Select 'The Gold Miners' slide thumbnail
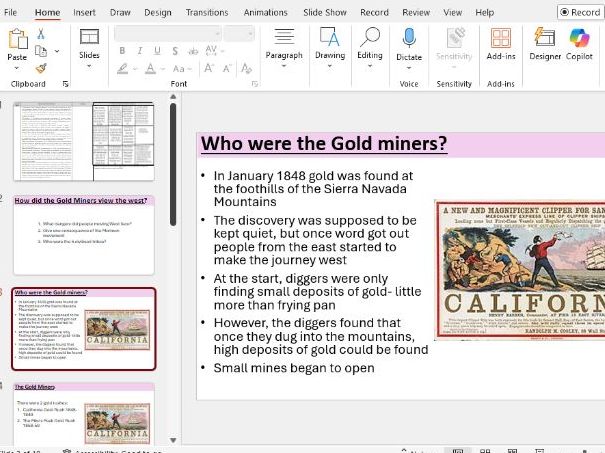Screen dimensions: 605x453 click(x=84, y=414)
